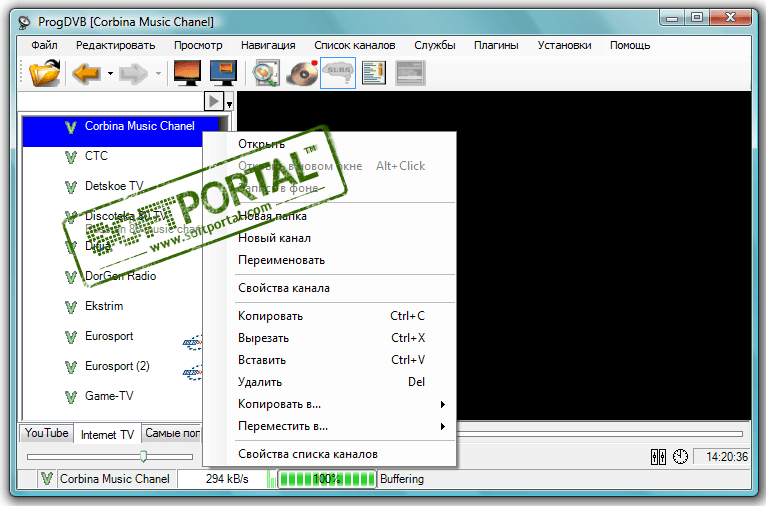Image resolution: width=766 pixels, height=506 pixels.
Task: Click the 294 kB/s status bar value
Action: point(227,479)
